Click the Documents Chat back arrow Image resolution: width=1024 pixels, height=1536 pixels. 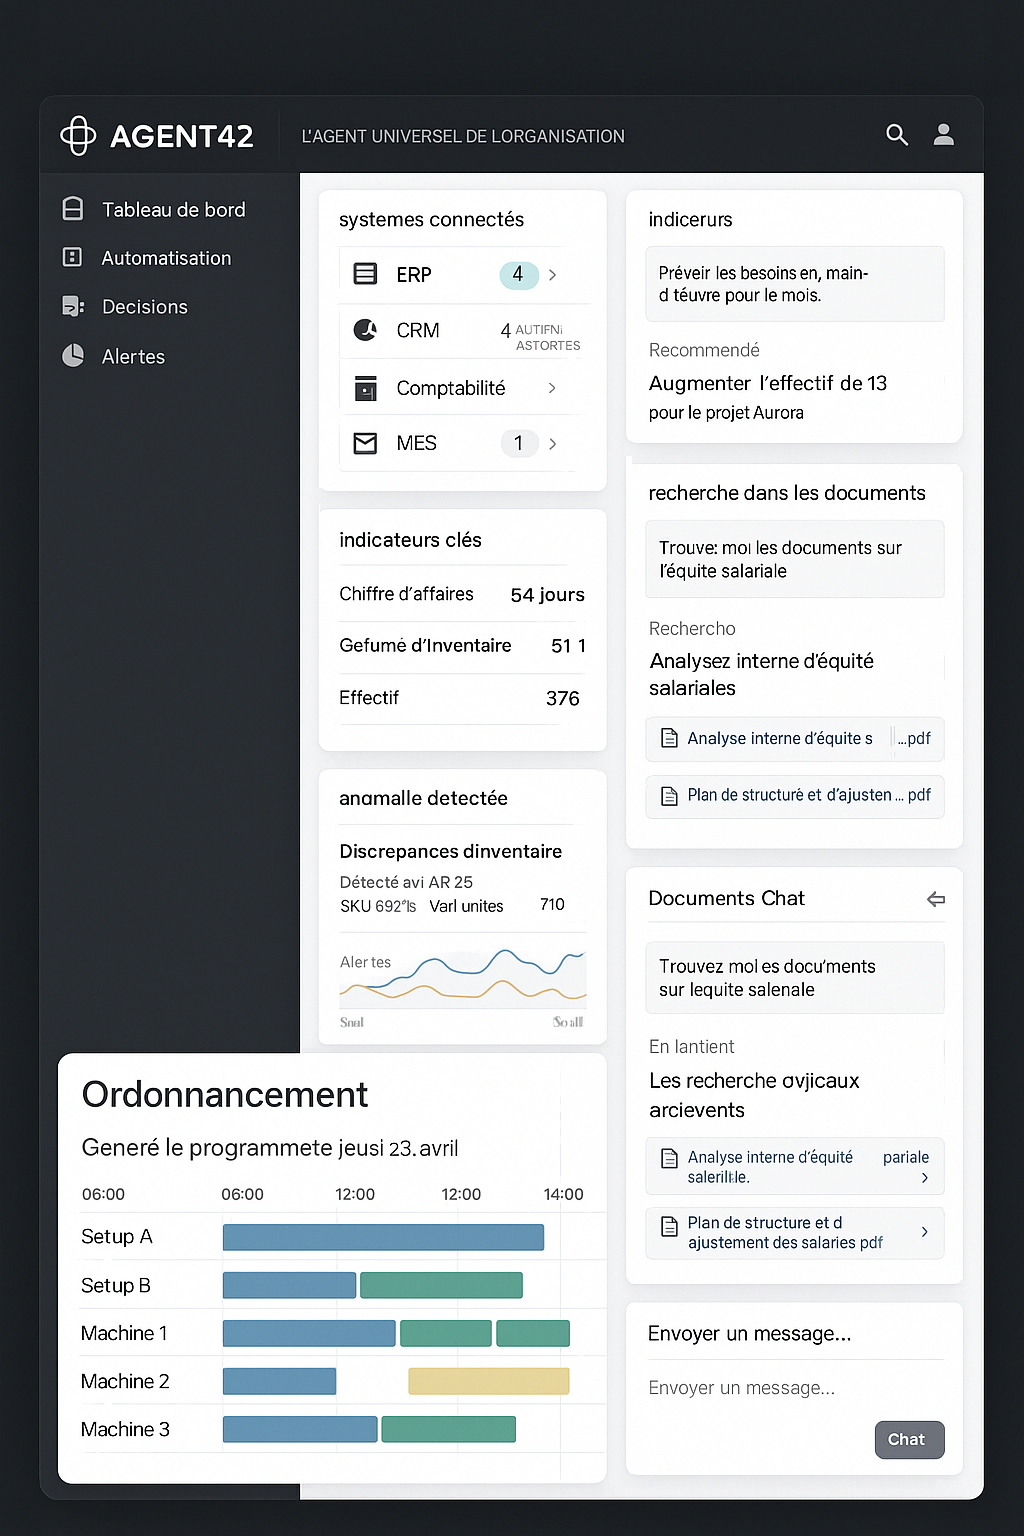tap(935, 899)
